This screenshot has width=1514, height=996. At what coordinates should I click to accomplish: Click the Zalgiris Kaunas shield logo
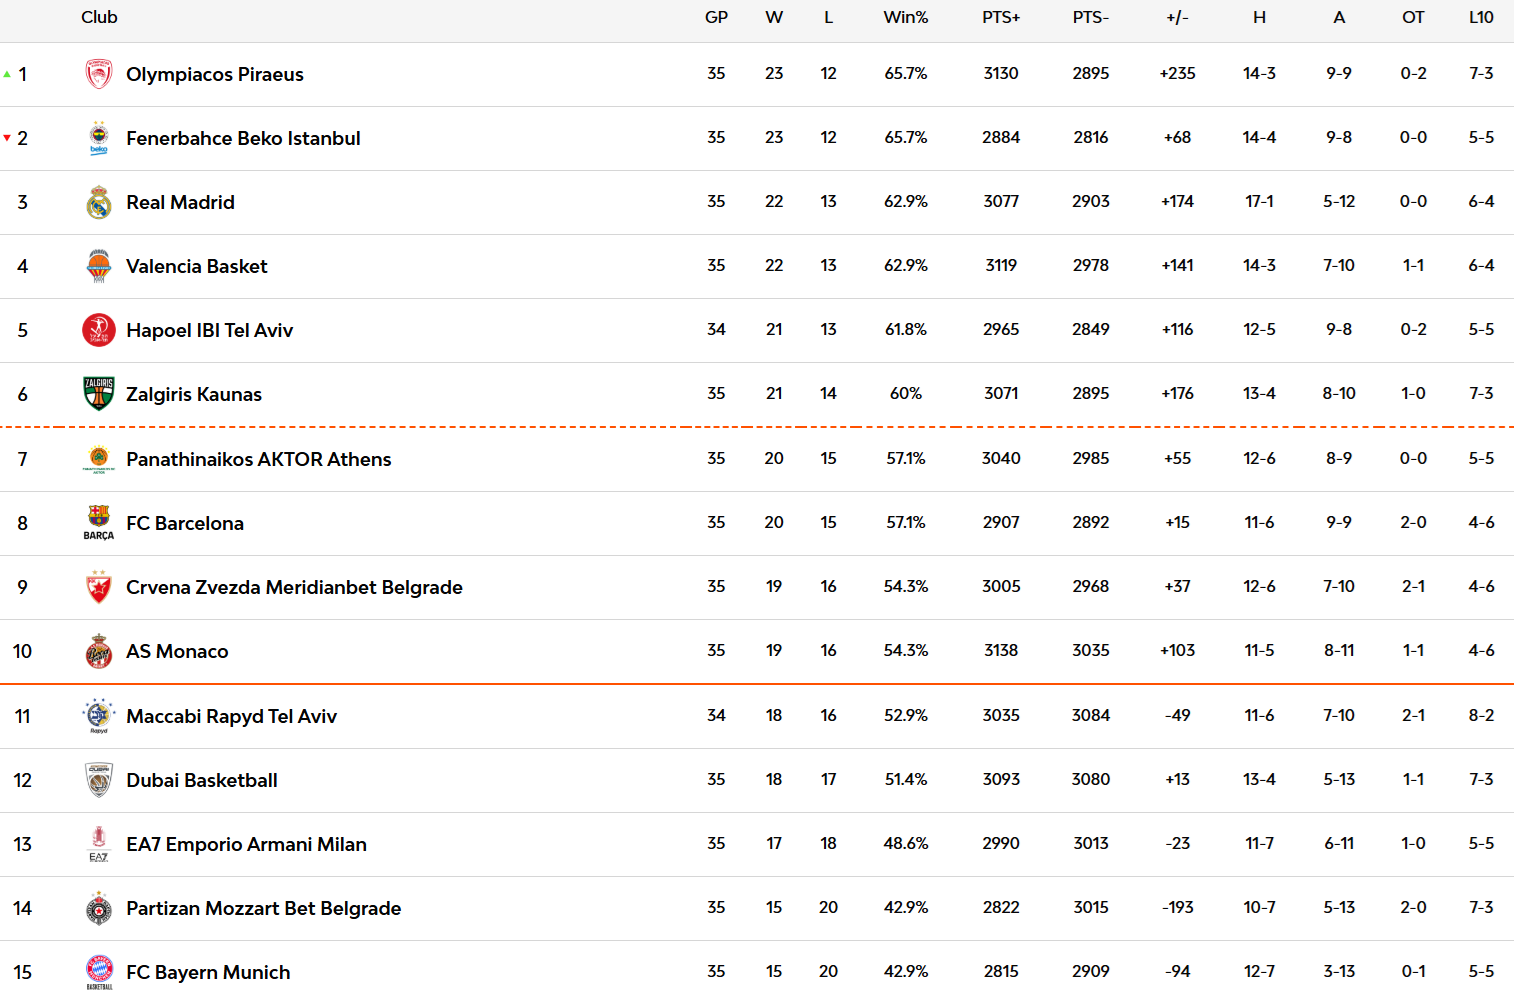(x=98, y=394)
